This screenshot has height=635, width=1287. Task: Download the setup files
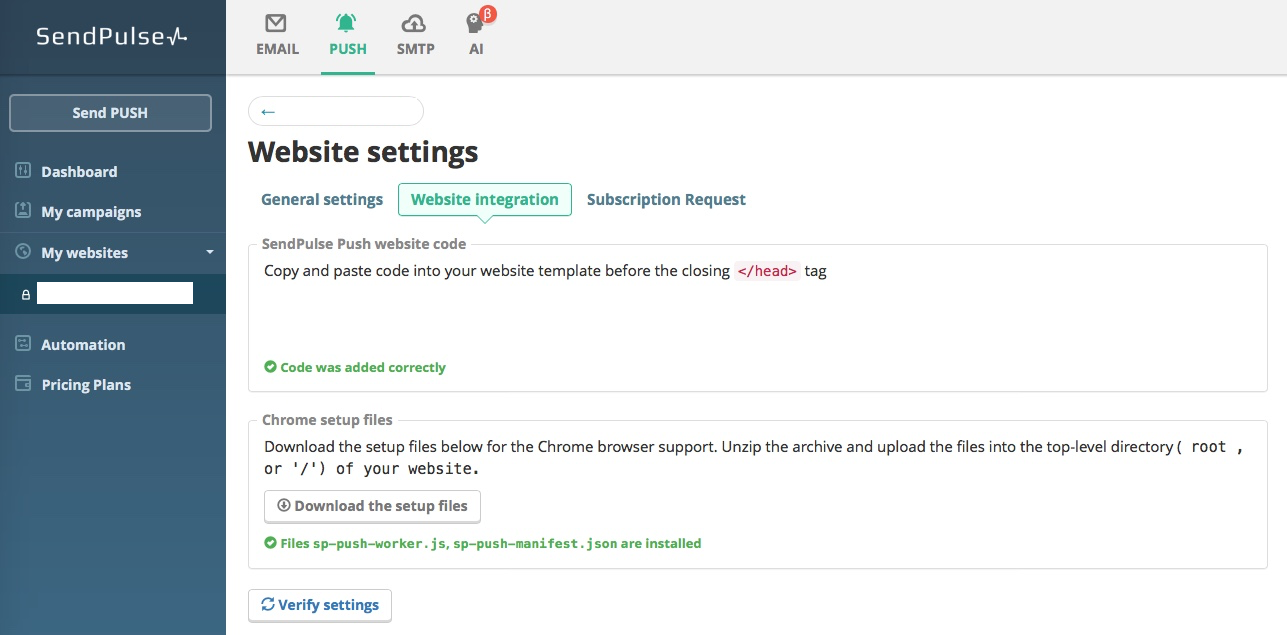tap(372, 506)
